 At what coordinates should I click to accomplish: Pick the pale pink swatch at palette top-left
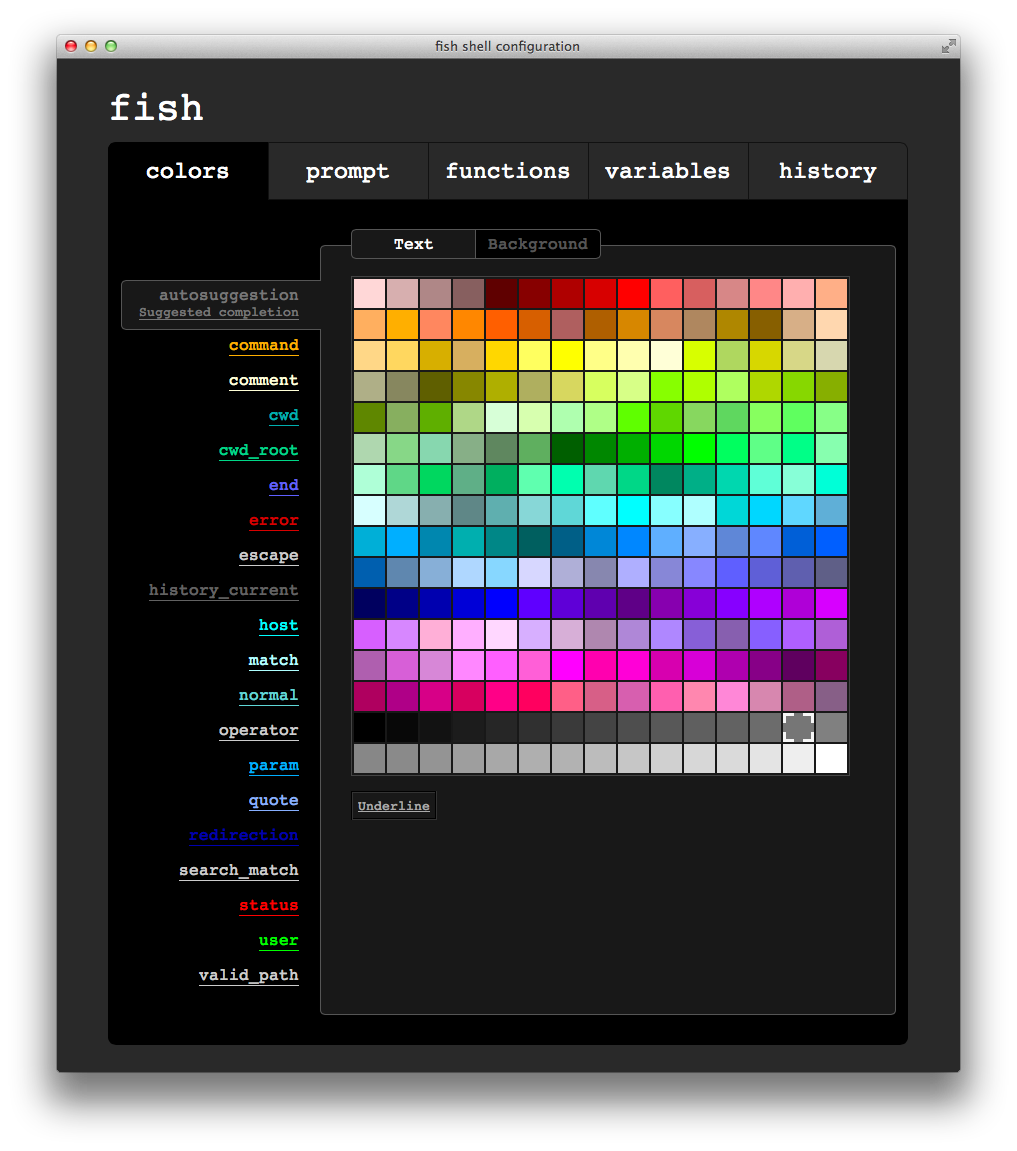pos(369,294)
